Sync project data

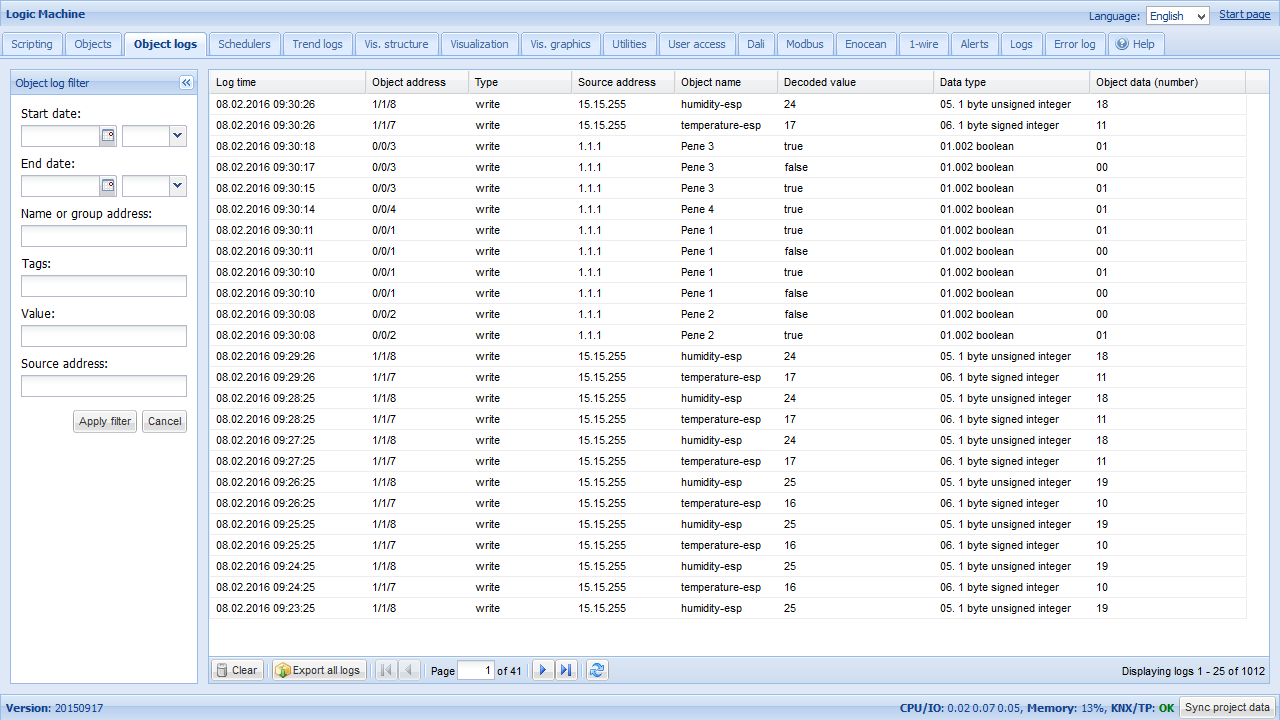pos(1226,707)
